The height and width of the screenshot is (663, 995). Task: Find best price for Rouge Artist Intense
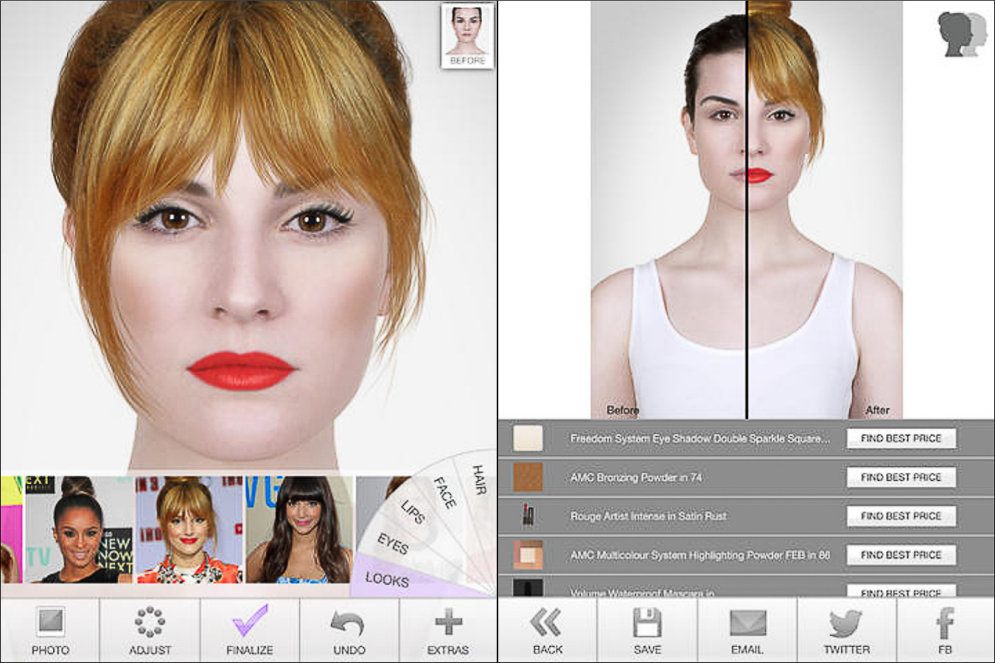pos(901,516)
